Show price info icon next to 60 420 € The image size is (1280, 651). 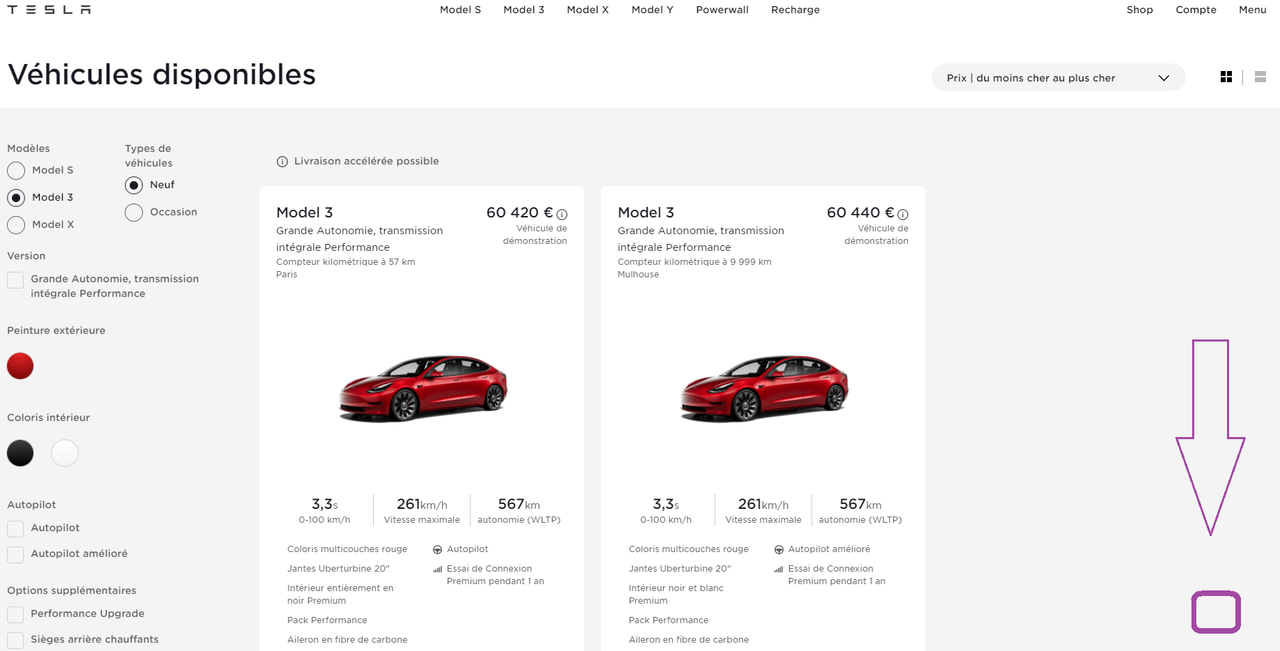(x=562, y=214)
